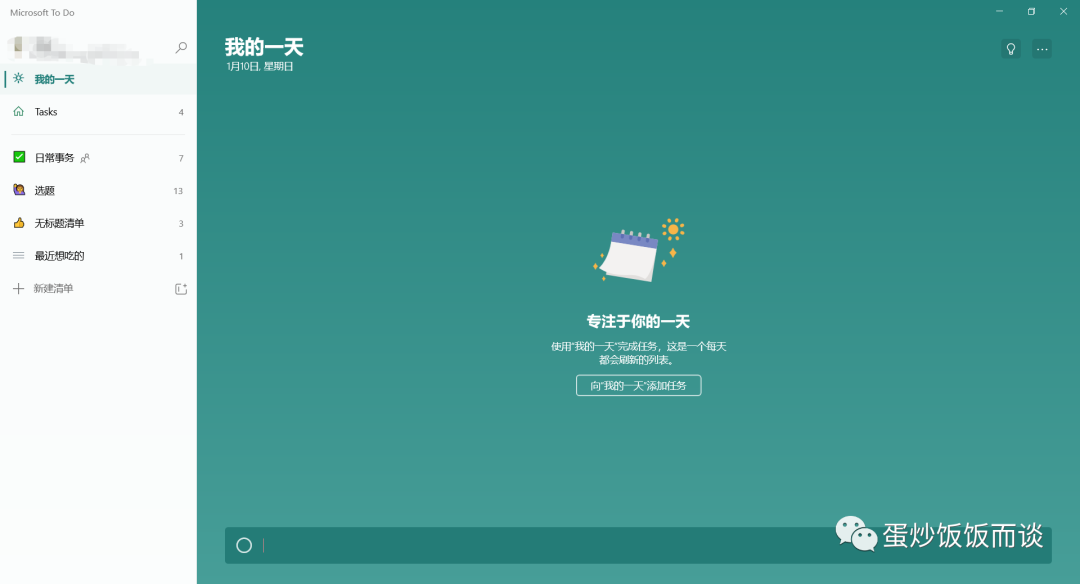Toggle the completion circle in the task bar
This screenshot has height=584, width=1080.
(243, 545)
